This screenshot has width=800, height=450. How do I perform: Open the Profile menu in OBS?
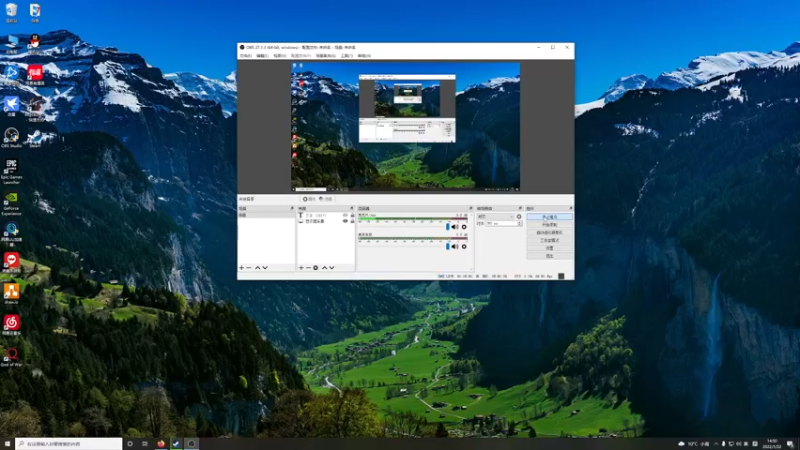click(301, 56)
